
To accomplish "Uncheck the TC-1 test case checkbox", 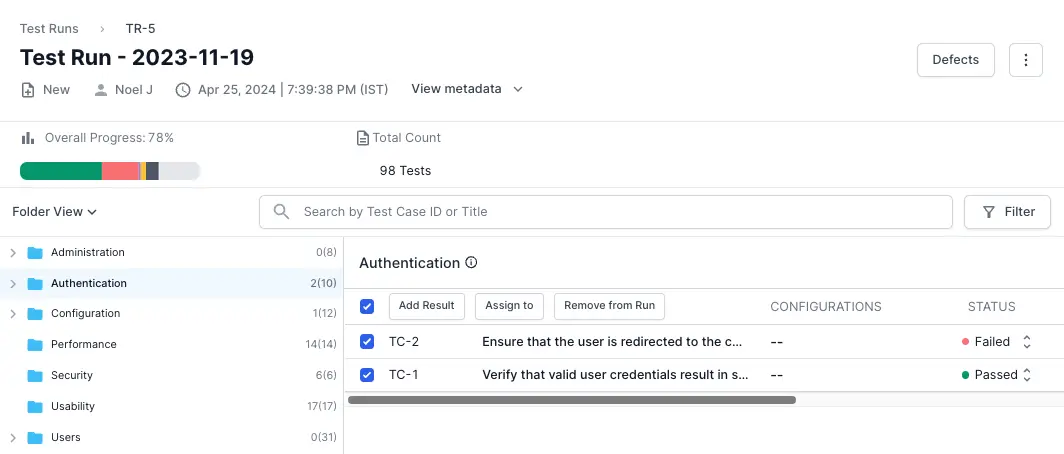I will pos(367,375).
